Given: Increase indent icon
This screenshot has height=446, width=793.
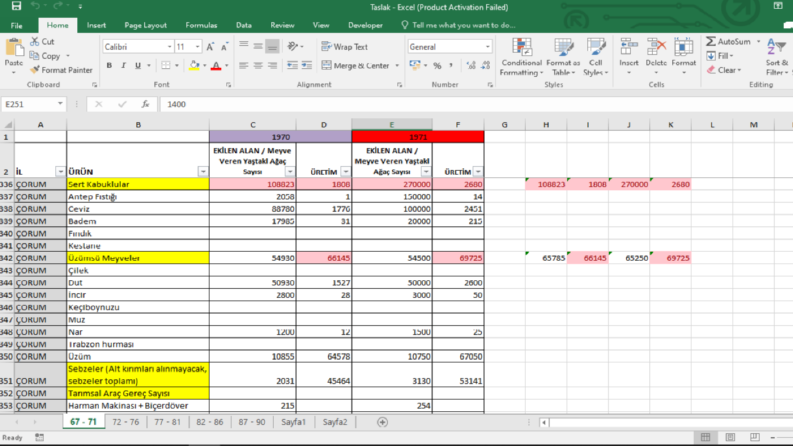Looking at the screenshot, I should coord(306,65).
